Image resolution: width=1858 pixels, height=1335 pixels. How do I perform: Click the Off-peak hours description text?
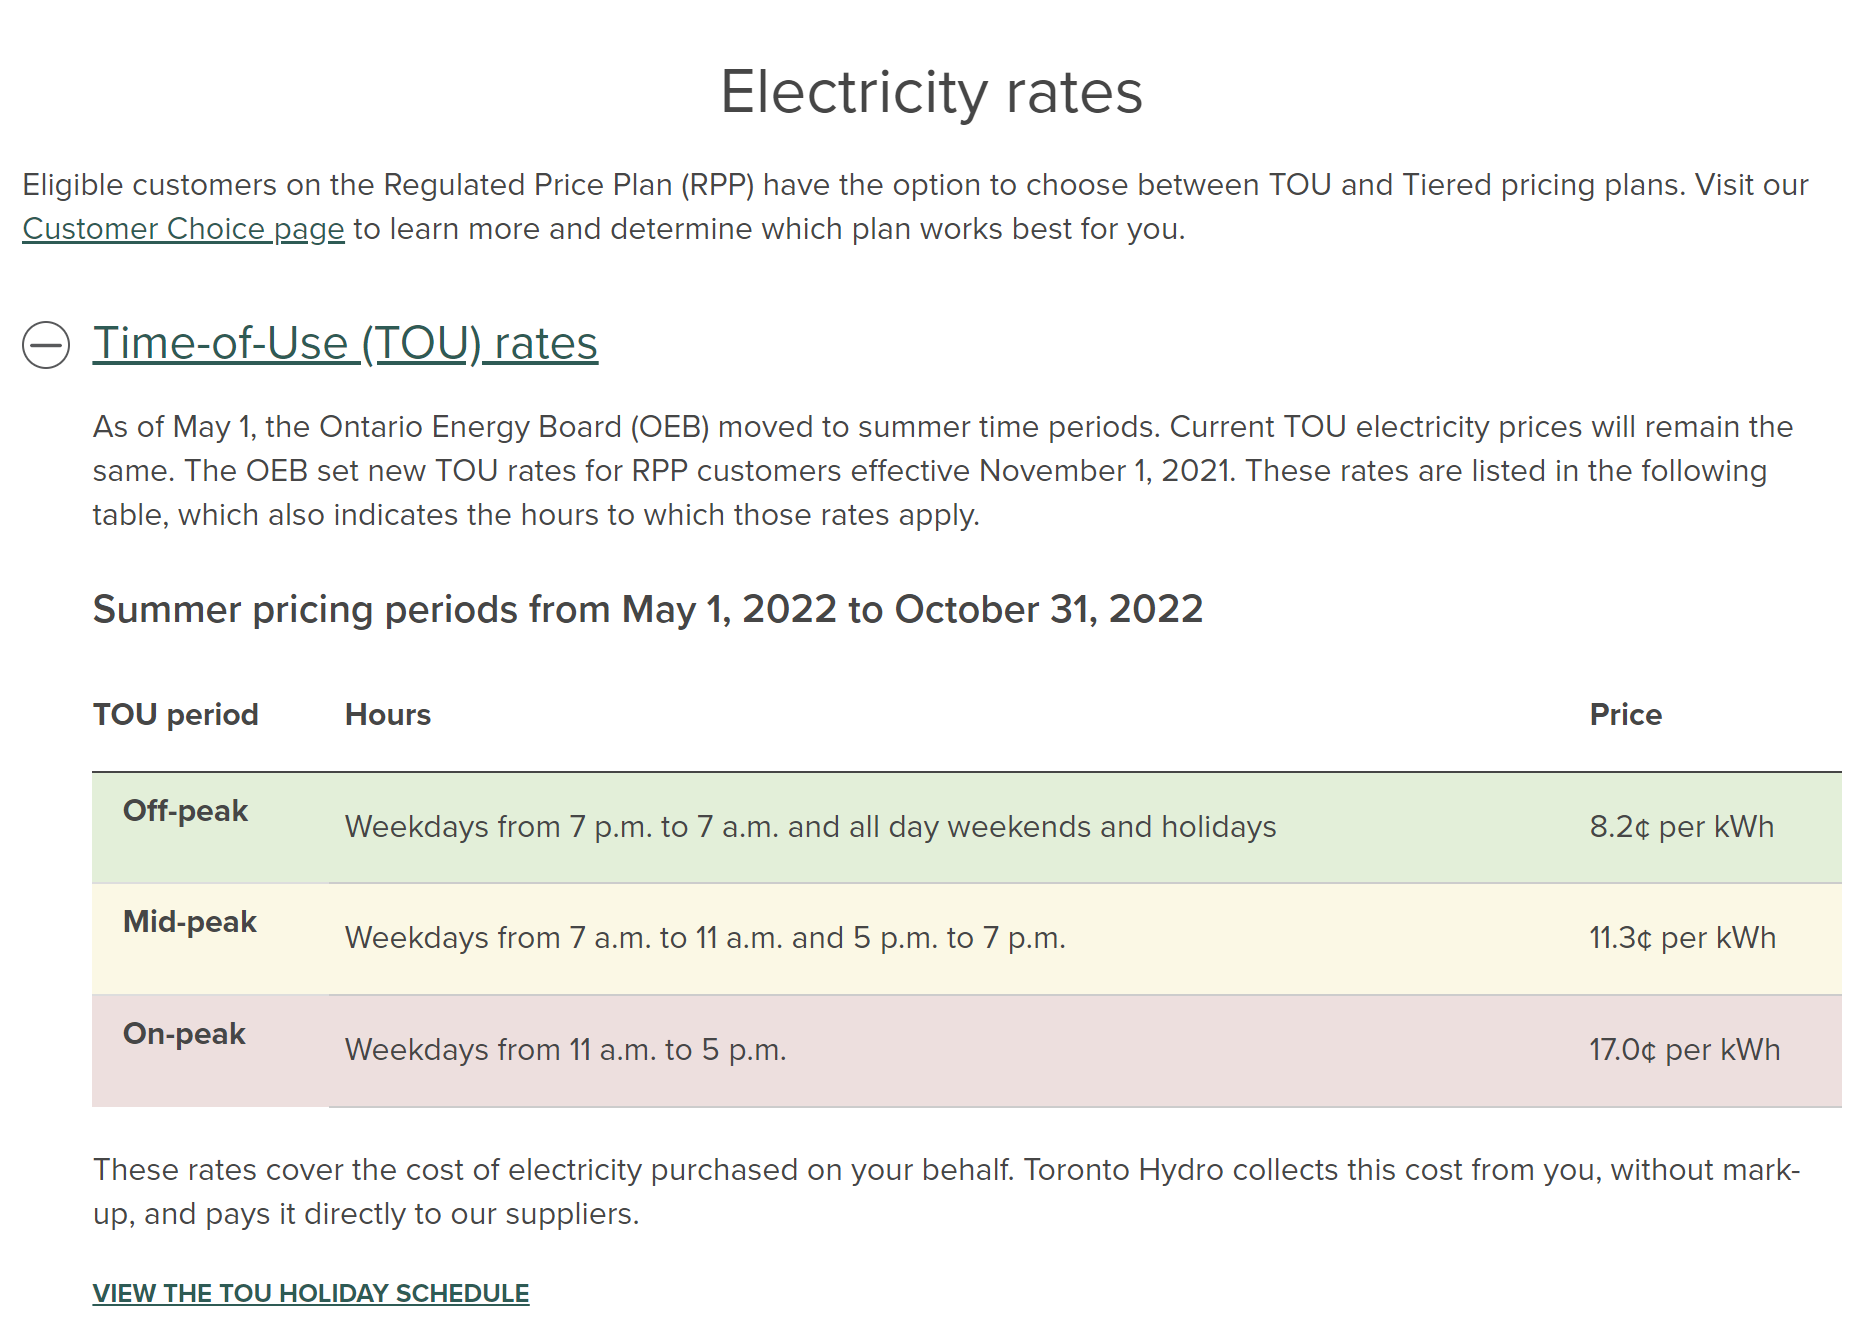pyautogui.click(x=811, y=827)
